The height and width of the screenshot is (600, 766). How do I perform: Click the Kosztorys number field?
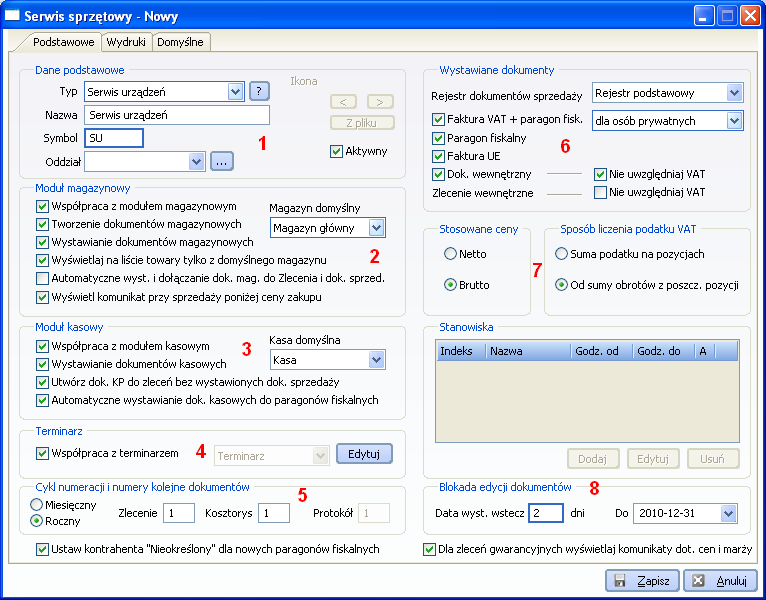[x=274, y=514]
